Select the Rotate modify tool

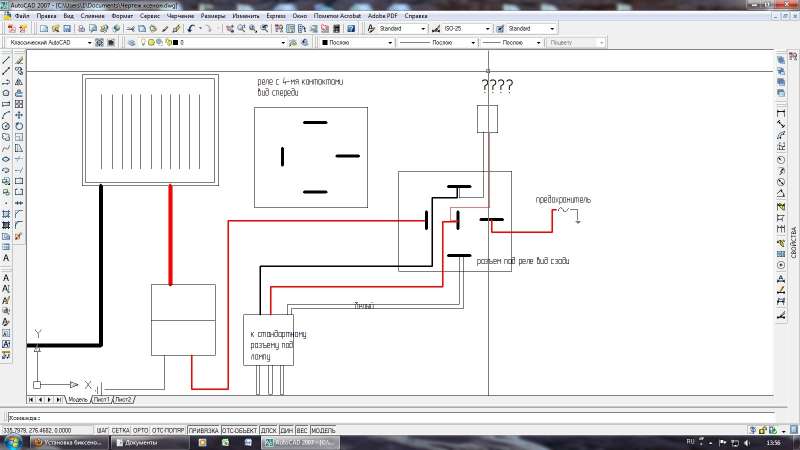[x=19, y=126]
